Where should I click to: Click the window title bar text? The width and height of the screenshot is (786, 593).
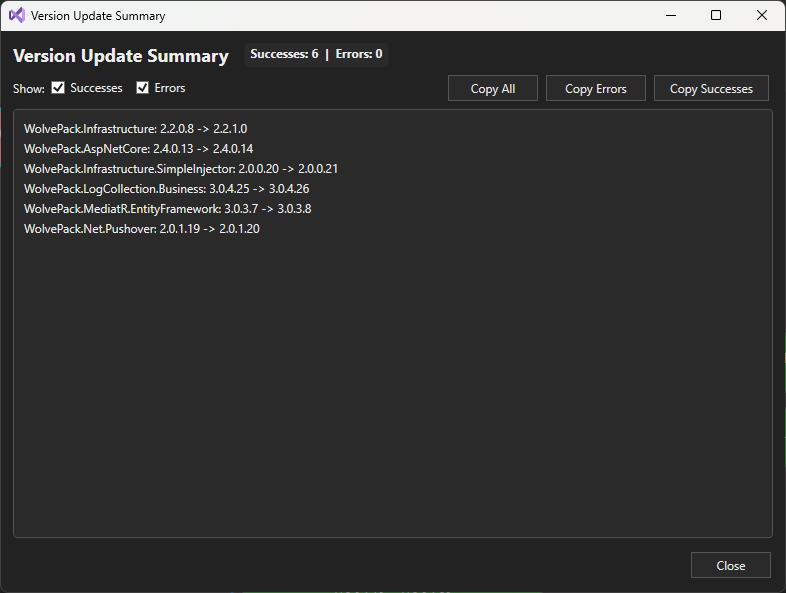(98, 16)
